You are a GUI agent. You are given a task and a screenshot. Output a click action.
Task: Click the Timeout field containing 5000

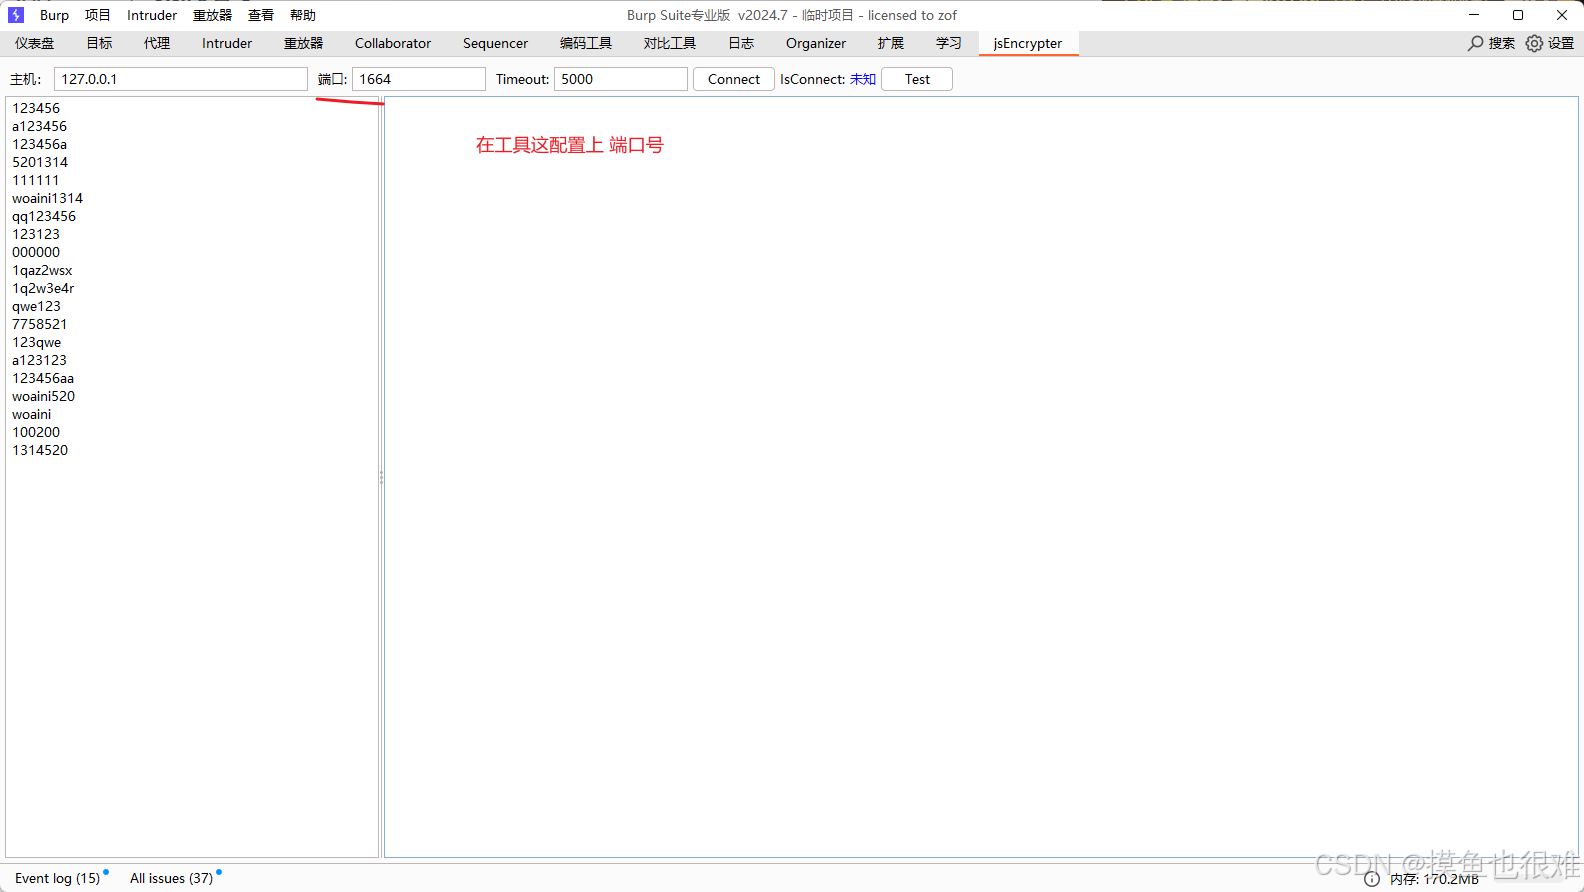pos(621,79)
